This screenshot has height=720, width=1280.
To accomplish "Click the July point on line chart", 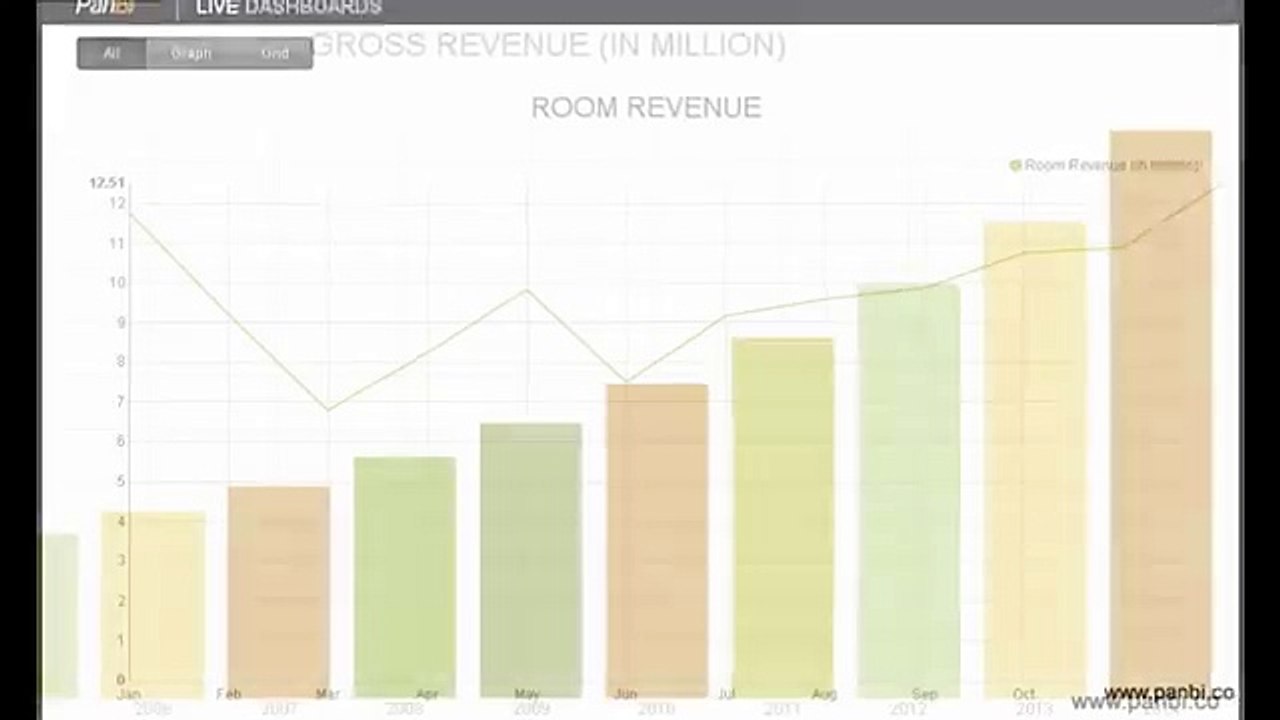I will (727, 316).
